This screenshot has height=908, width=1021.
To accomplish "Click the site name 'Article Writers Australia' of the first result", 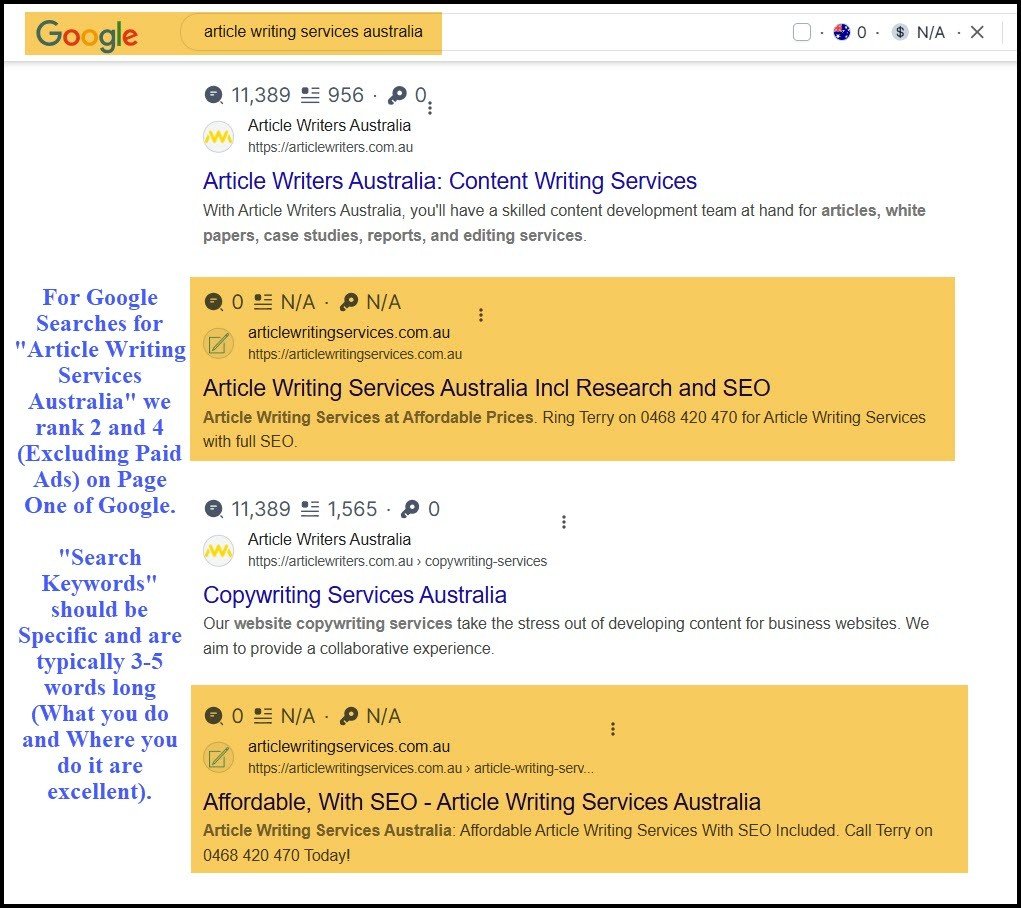I will coord(329,126).
